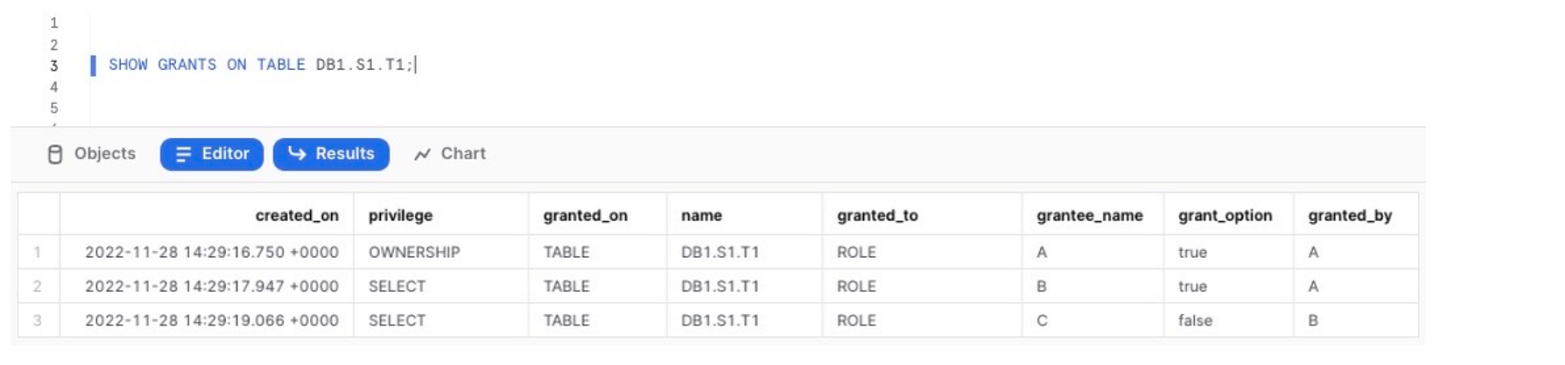1565x365 pixels.
Task: Click the Editor lines icon
Action: click(183, 154)
